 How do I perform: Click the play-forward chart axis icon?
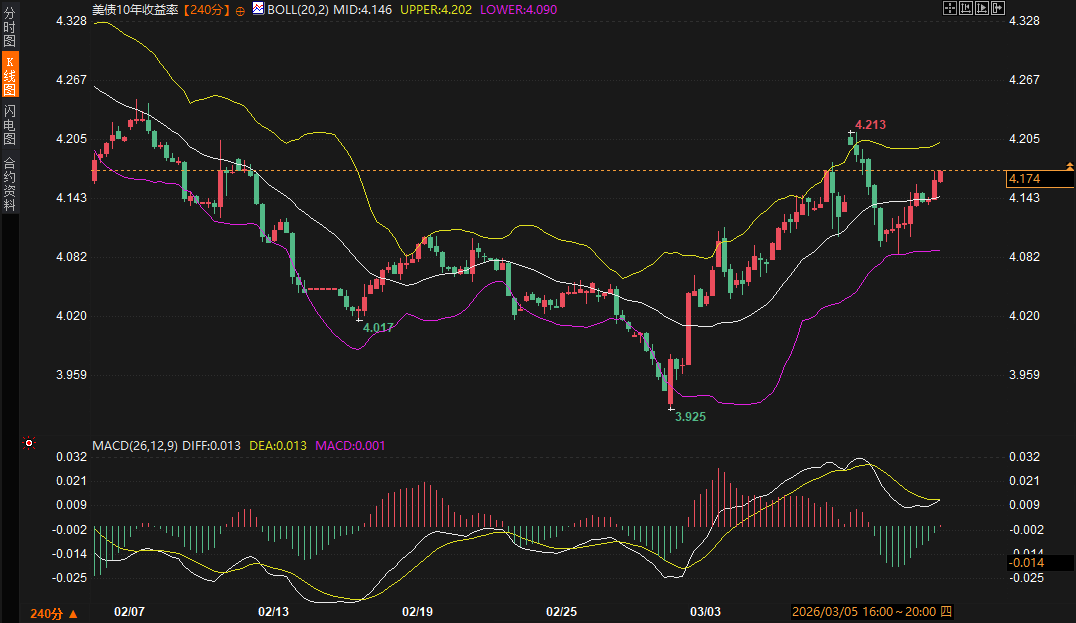click(x=982, y=8)
